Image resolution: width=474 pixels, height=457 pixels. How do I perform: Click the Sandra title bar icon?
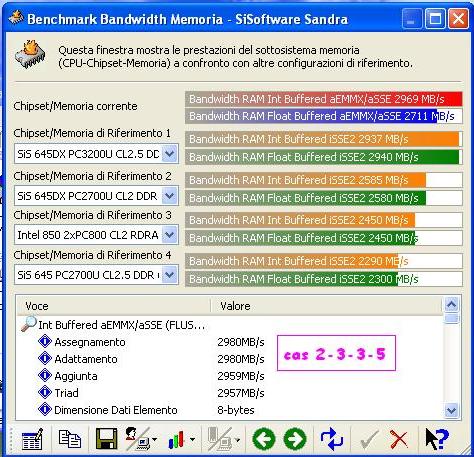click(15, 17)
